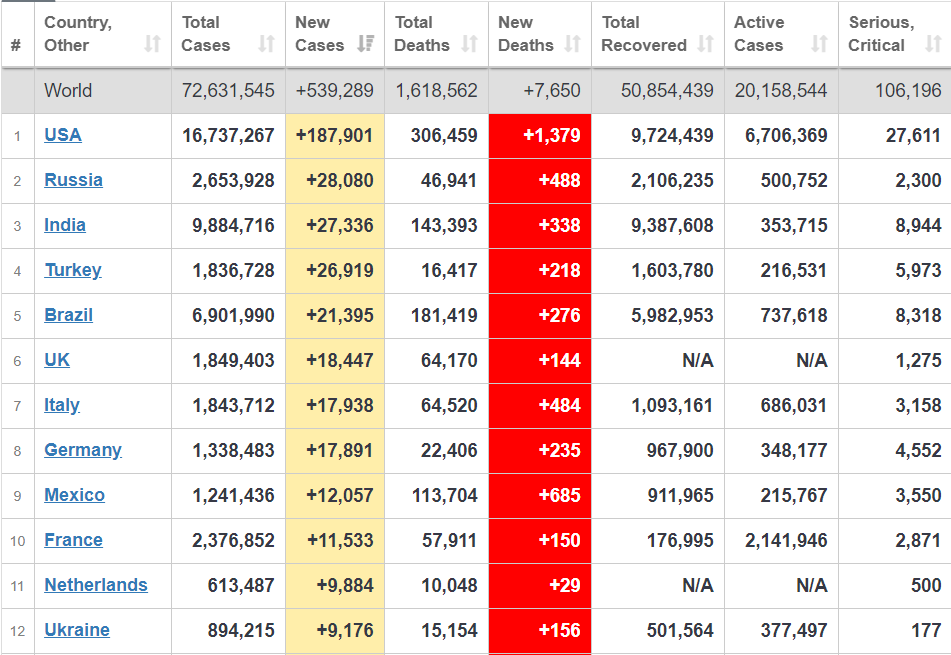Go to India's statistics page
951x655 pixels.
click(65, 225)
